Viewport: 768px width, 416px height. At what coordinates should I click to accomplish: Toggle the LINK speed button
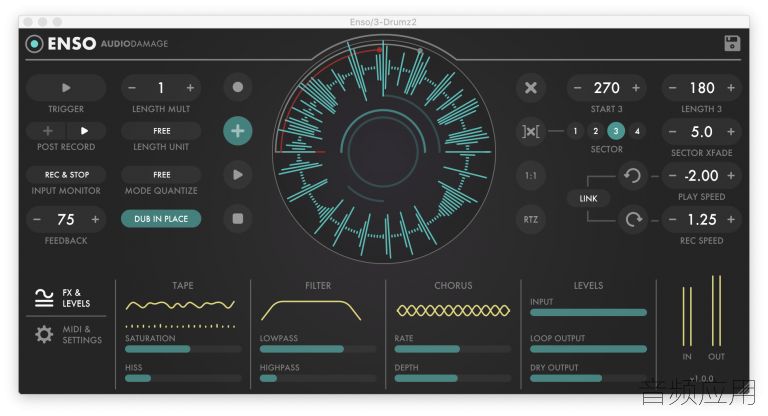click(x=588, y=198)
